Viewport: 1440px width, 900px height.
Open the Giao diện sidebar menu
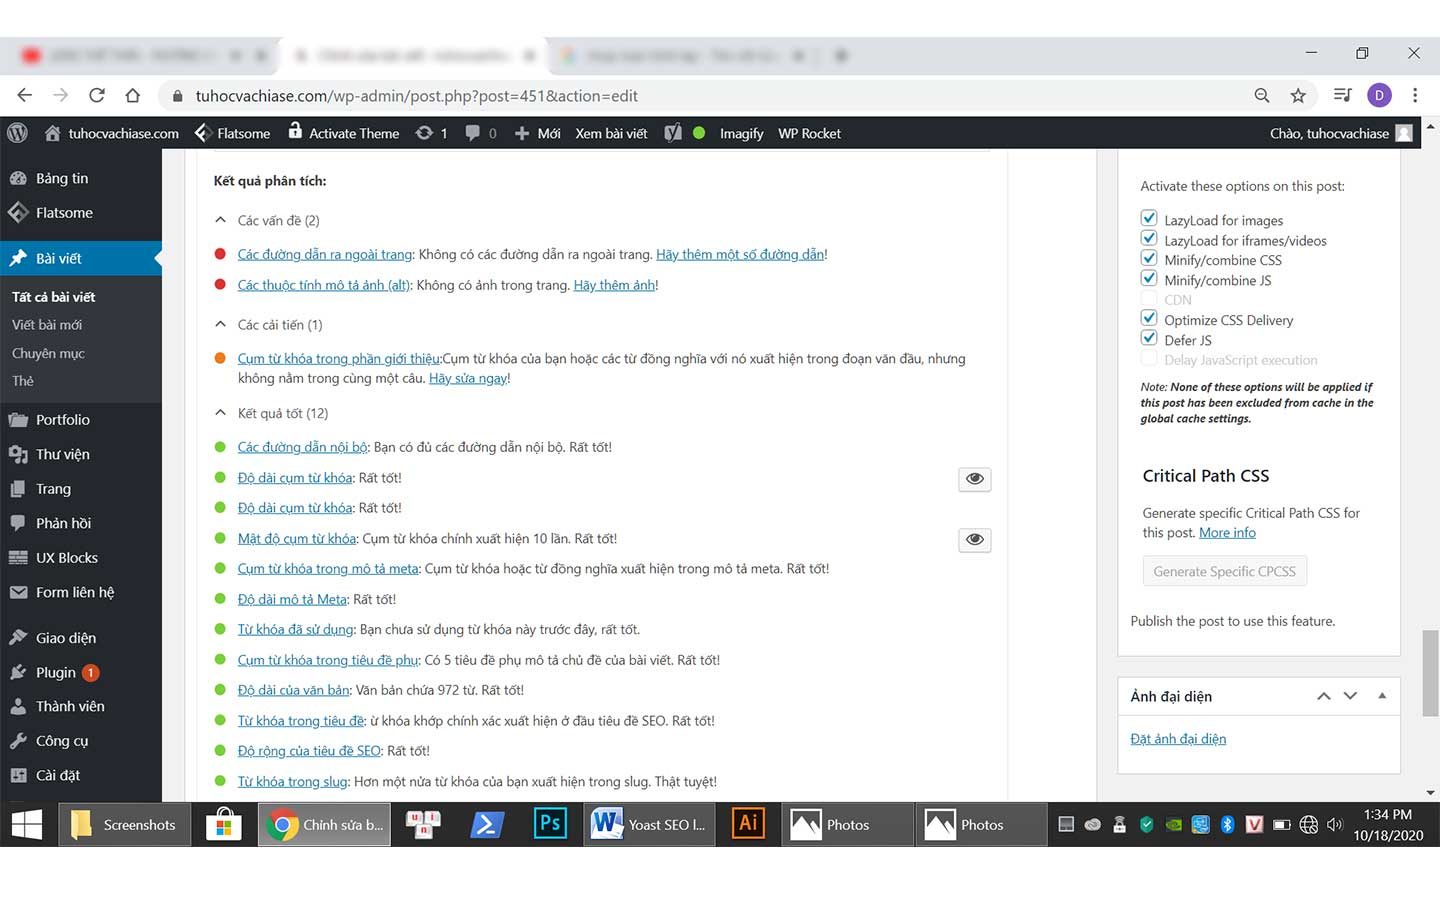coord(66,638)
